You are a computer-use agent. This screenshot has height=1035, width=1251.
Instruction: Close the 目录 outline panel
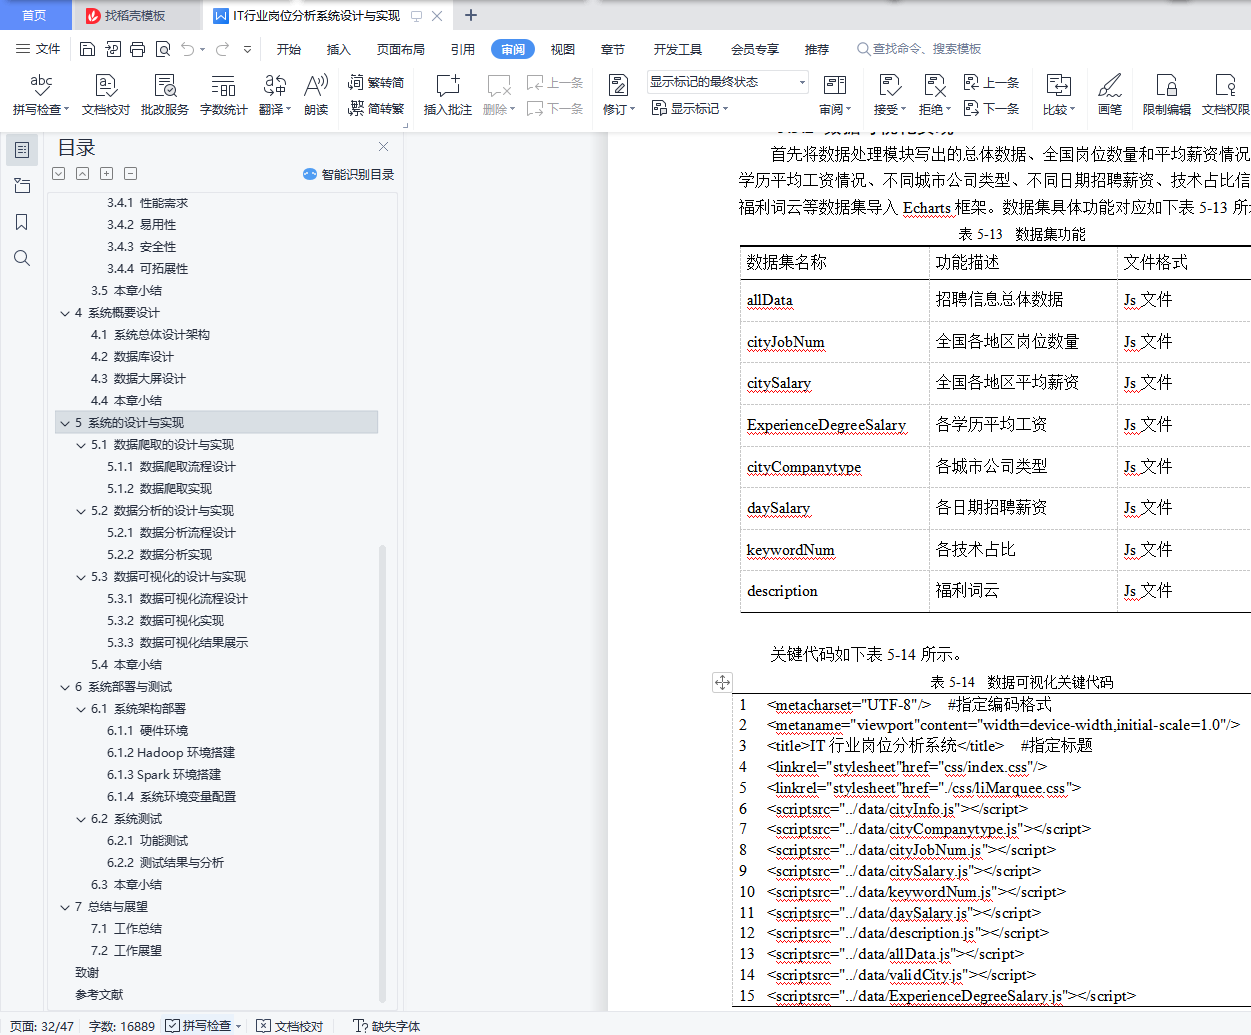pyautogui.click(x=383, y=147)
